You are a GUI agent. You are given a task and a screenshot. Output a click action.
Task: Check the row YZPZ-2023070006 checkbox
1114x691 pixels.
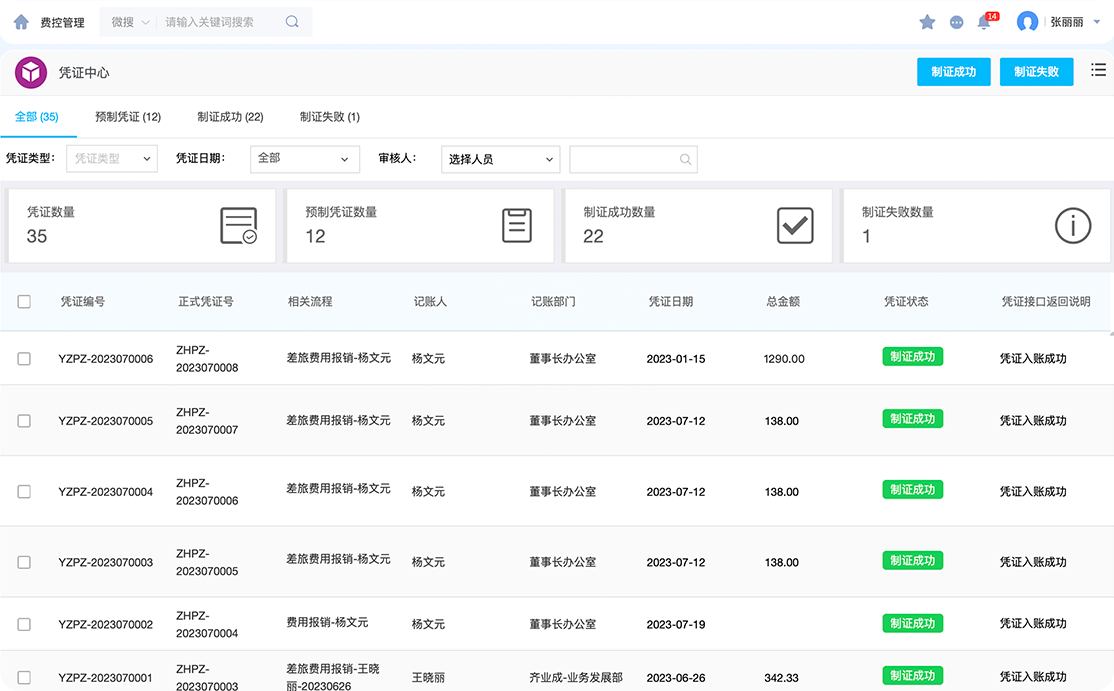click(24, 359)
